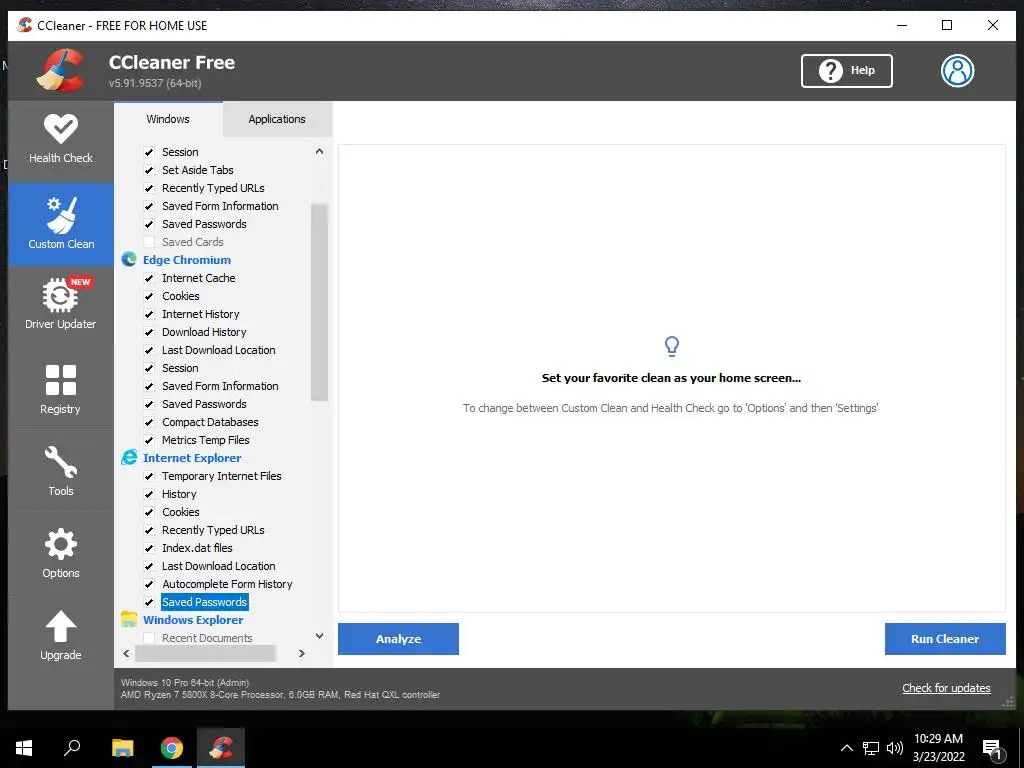Click horizontal scroll right arrow

302,653
